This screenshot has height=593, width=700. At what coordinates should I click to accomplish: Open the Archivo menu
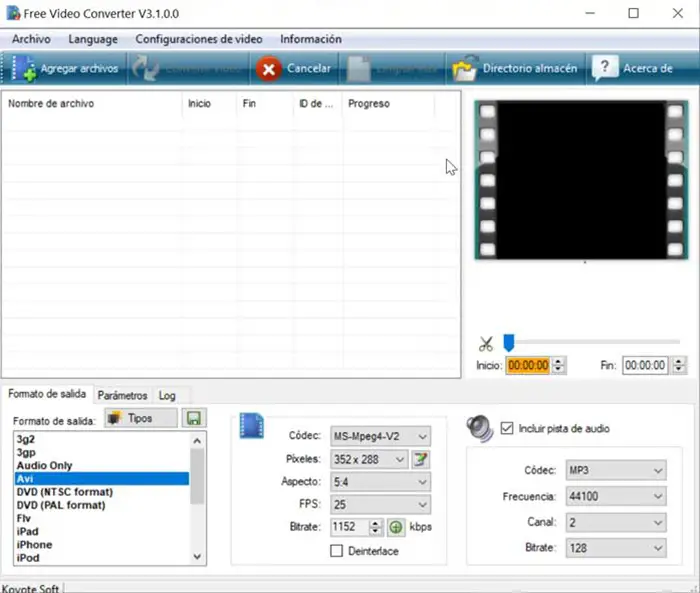tap(31, 39)
